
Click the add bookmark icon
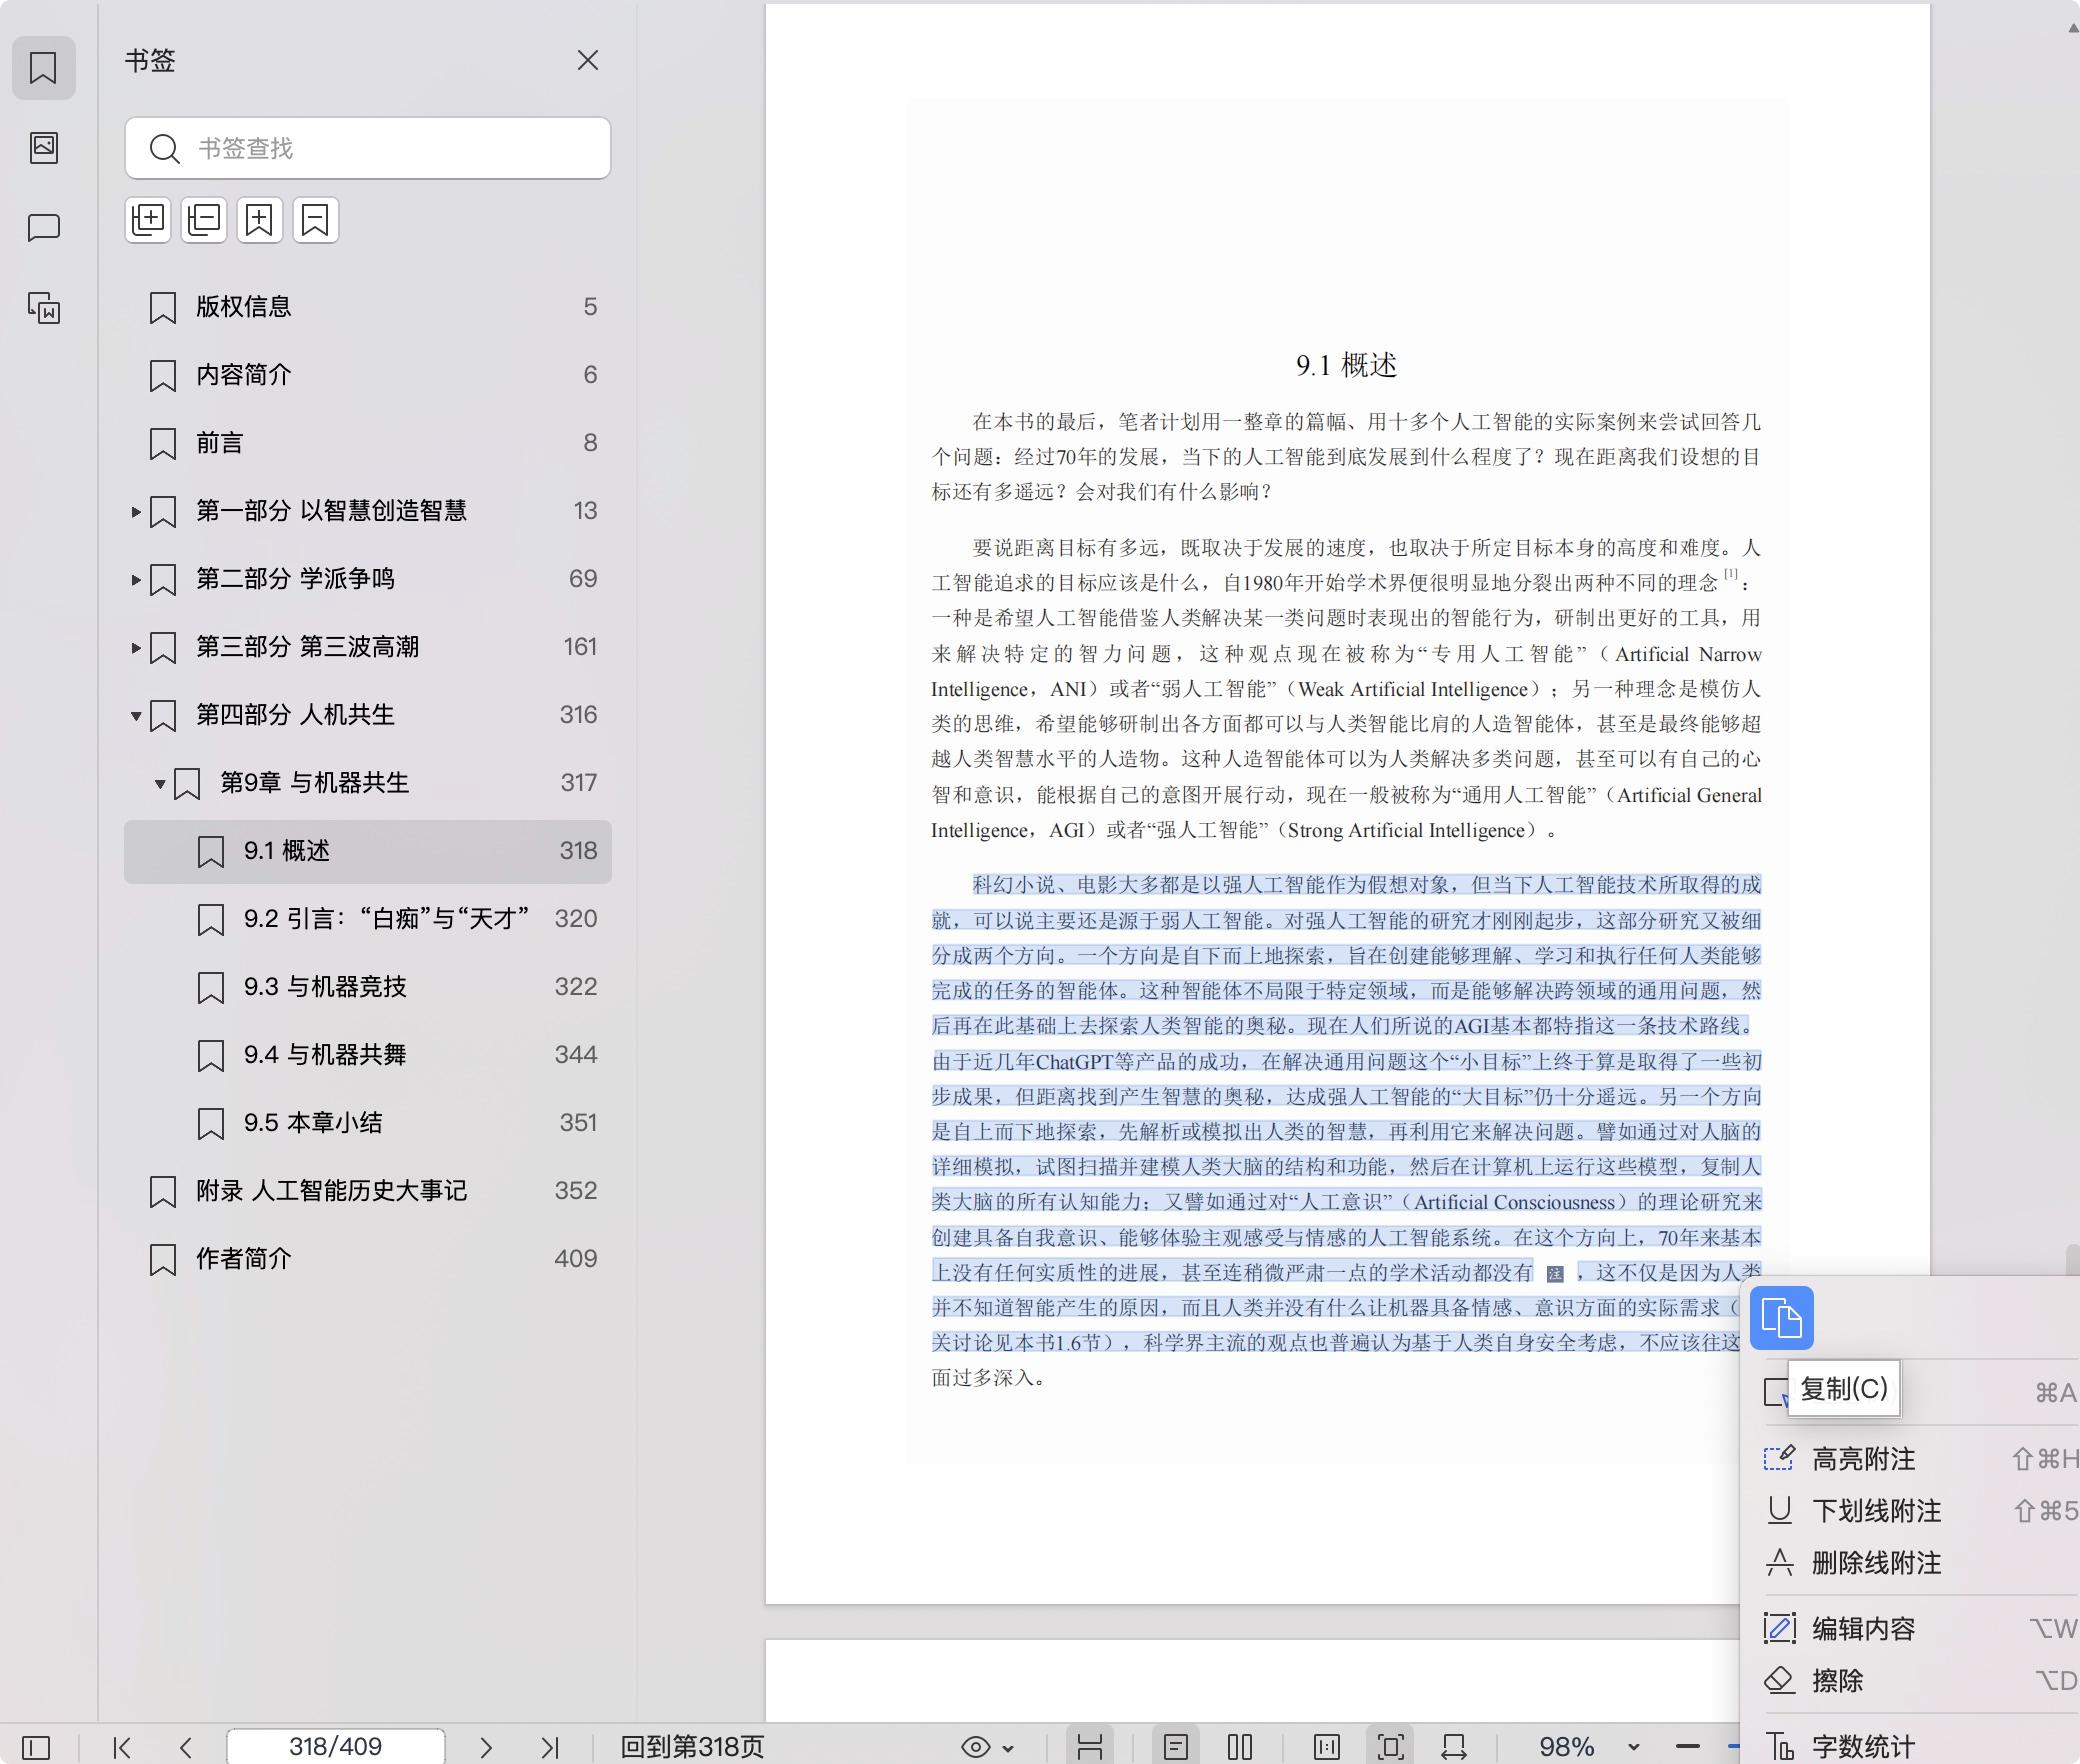[260, 220]
